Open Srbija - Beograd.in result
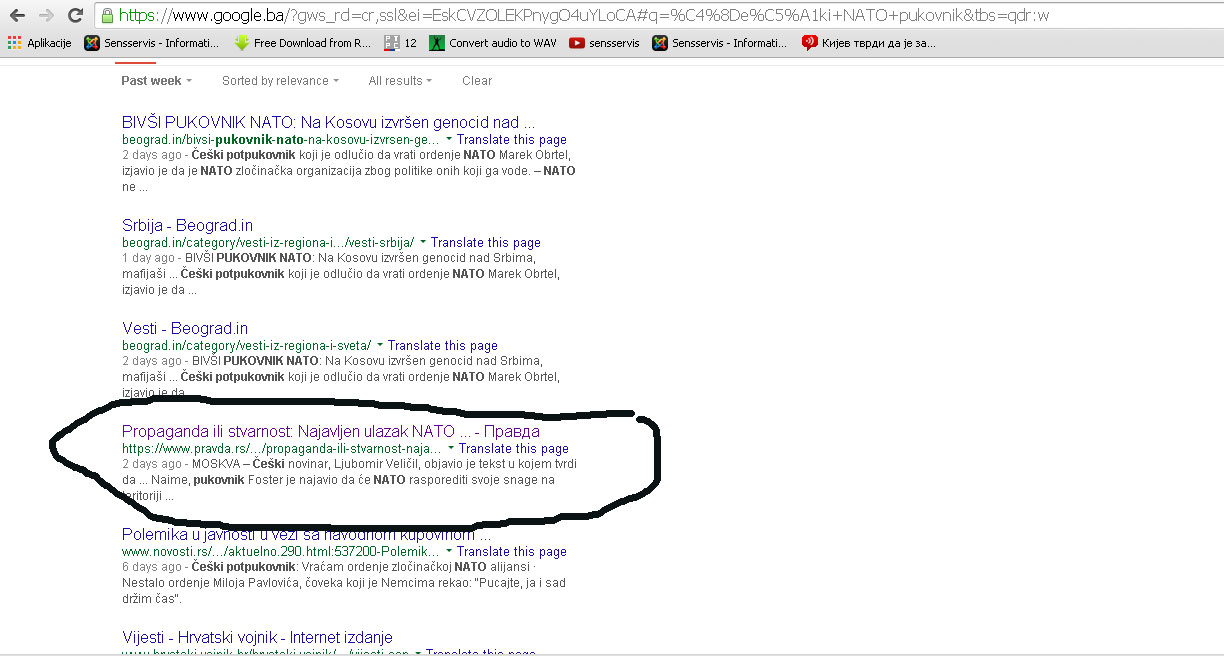 point(187,226)
